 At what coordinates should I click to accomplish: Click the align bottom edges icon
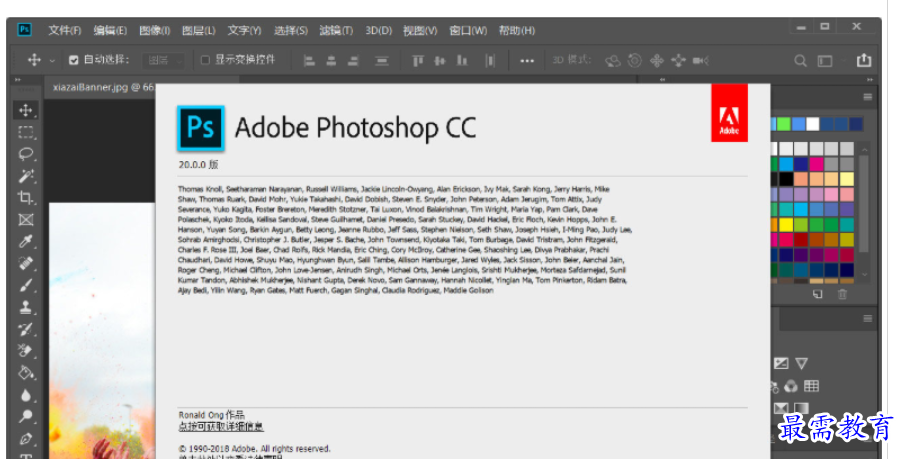pos(462,60)
